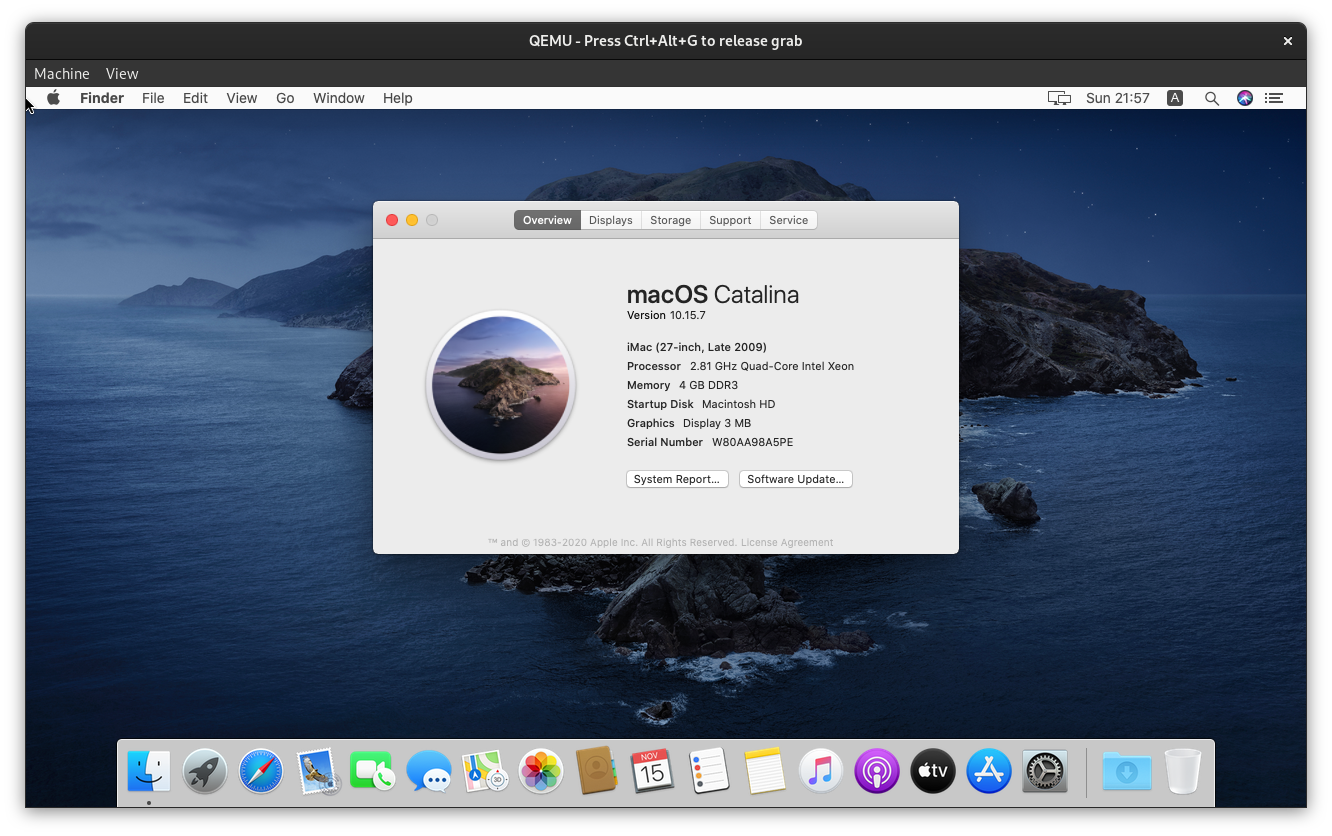This screenshot has width=1332, height=836.
Task: Open the Mail app
Action: point(316,771)
